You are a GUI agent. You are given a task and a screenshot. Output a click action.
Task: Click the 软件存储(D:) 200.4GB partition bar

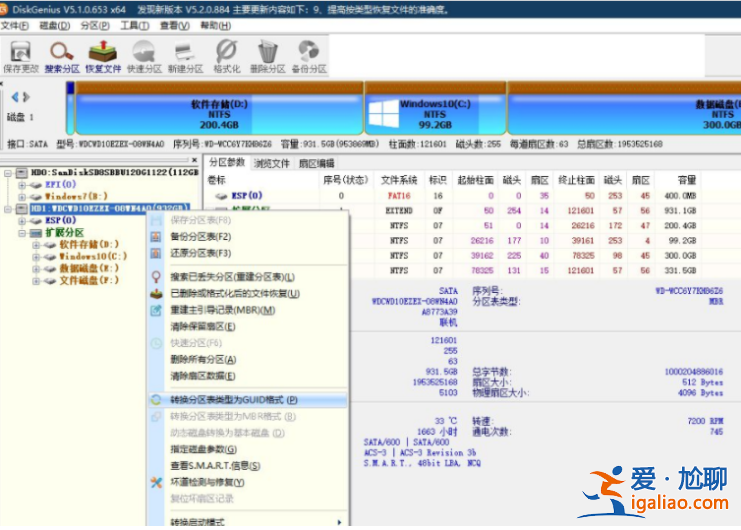click(x=219, y=108)
